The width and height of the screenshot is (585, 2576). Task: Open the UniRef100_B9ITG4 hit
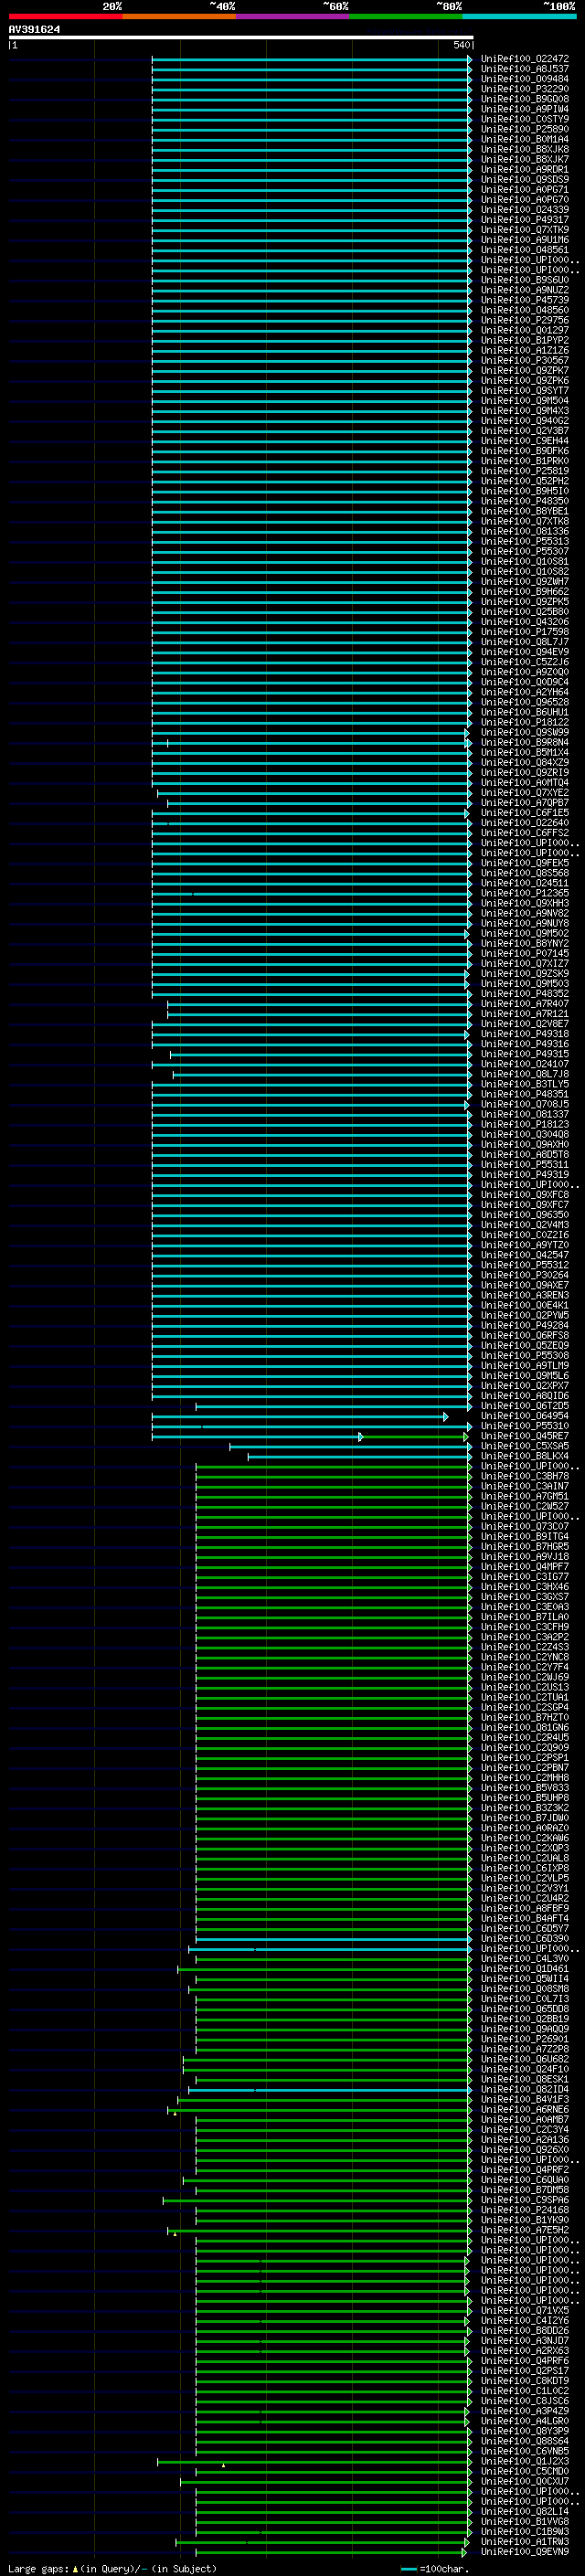(524, 1537)
